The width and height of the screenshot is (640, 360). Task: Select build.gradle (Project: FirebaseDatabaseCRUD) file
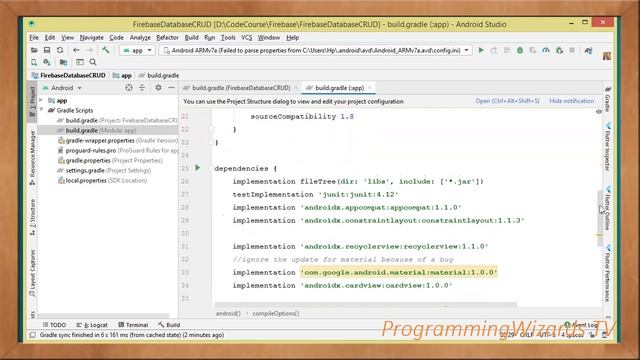click(x=117, y=120)
